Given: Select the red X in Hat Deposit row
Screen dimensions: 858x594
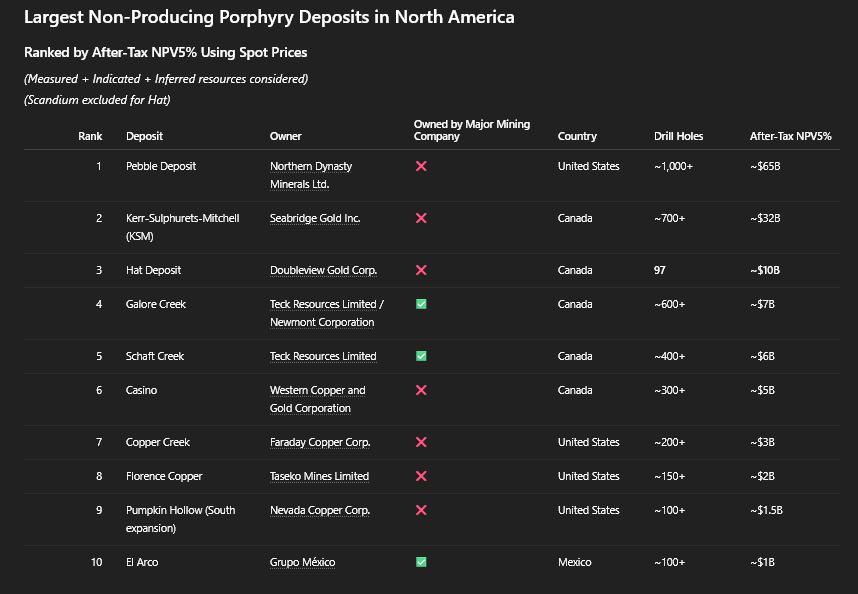Looking at the screenshot, I should coord(421,270).
